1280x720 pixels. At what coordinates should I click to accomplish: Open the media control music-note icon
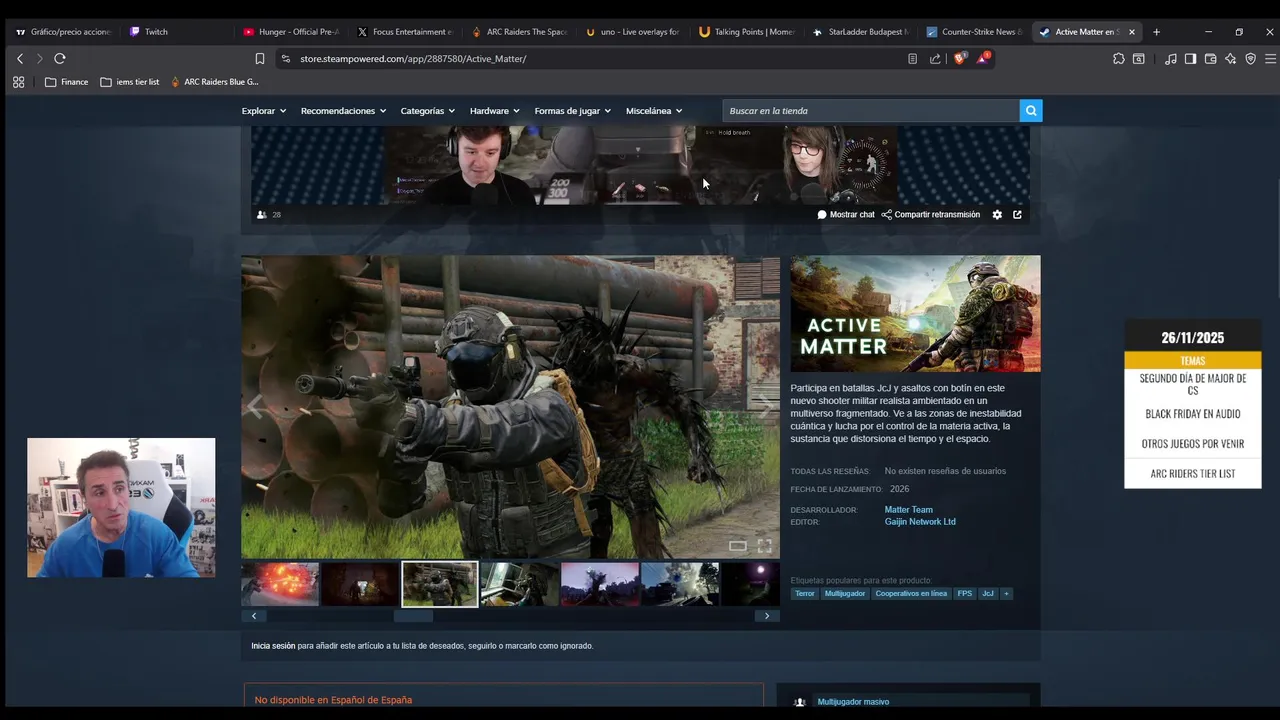click(x=1170, y=59)
